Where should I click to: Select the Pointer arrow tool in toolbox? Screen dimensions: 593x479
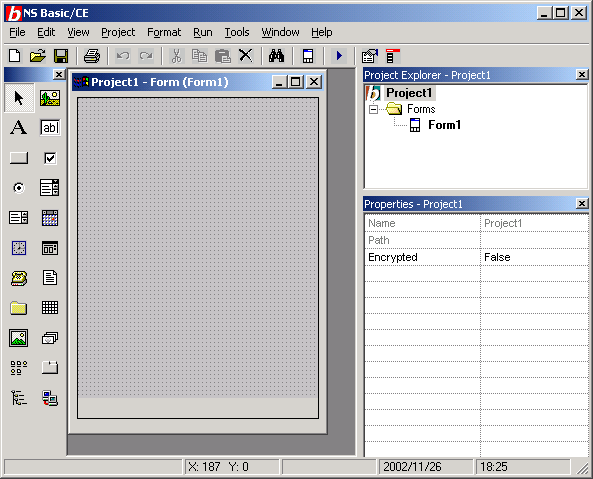(x=19, y=98)
